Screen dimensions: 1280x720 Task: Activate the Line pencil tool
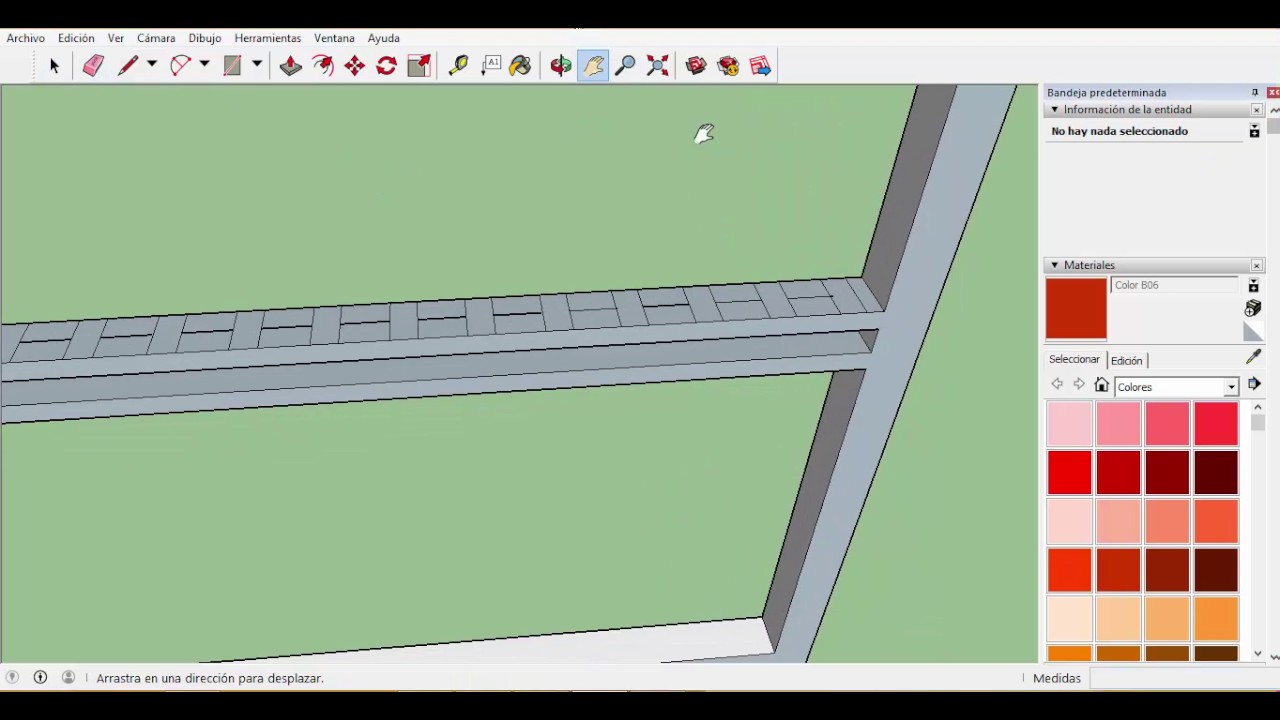[x=128, y=66]
